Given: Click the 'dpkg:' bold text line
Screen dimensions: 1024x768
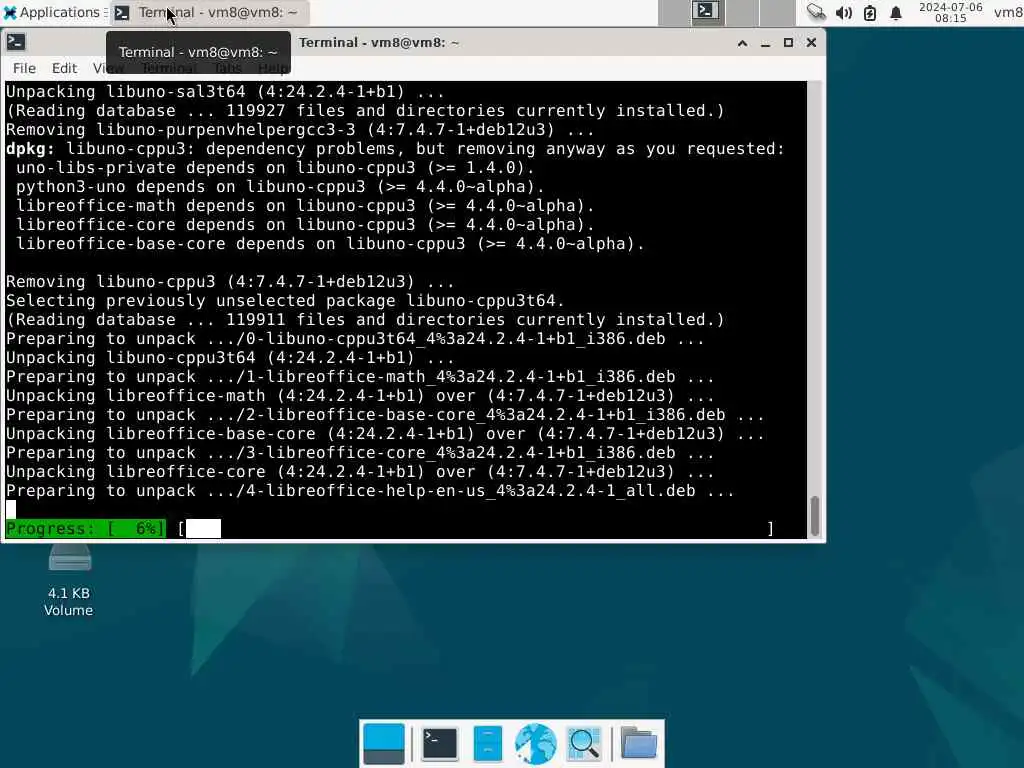Looking at the screenshot, I should tap(395, 149).
